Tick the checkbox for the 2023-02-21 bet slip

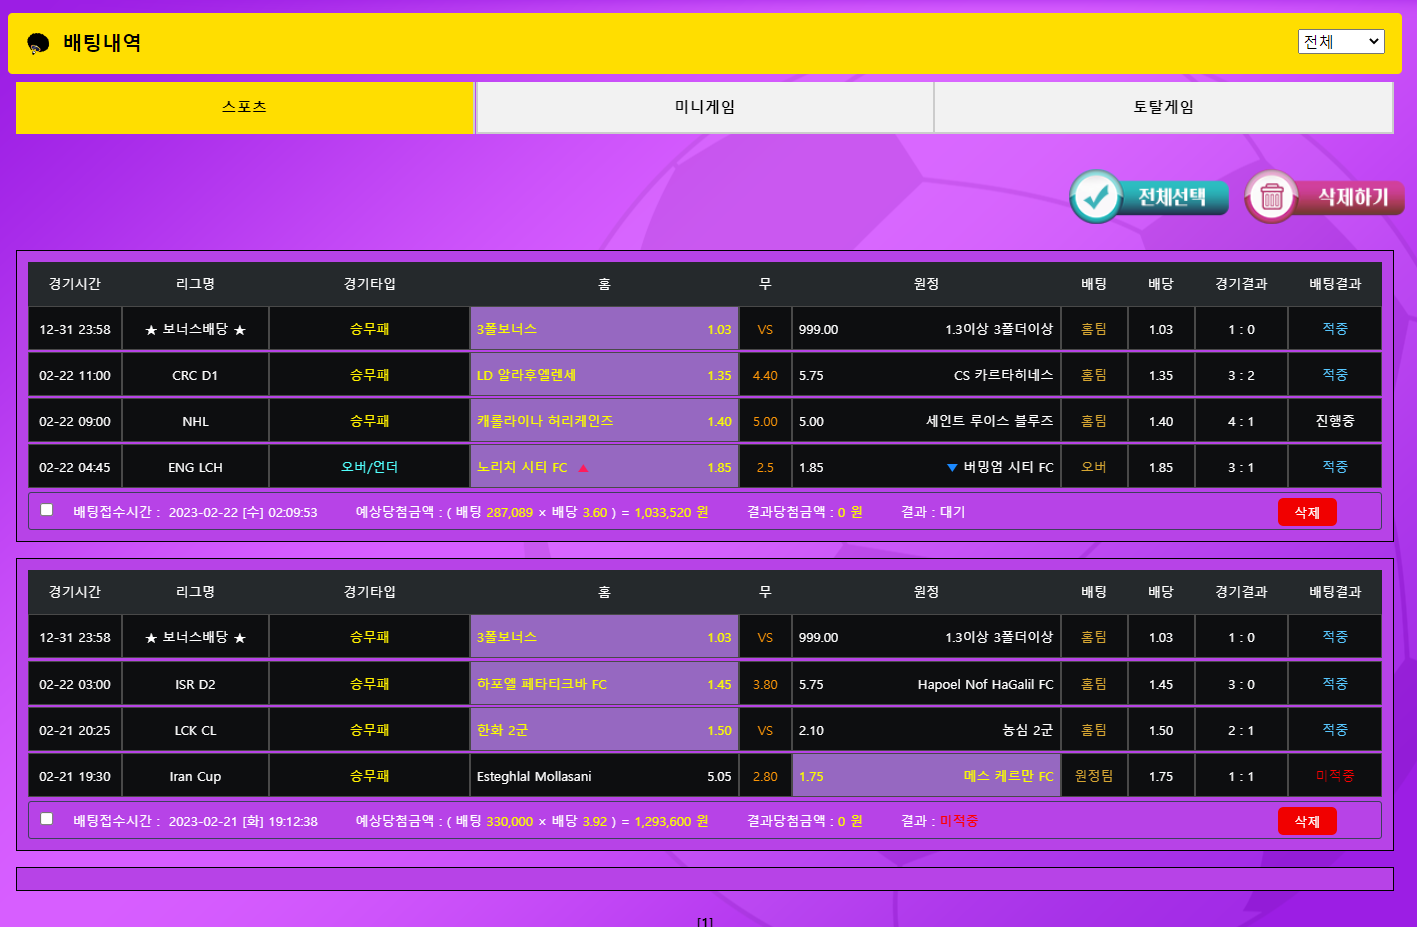pos(47,819)
